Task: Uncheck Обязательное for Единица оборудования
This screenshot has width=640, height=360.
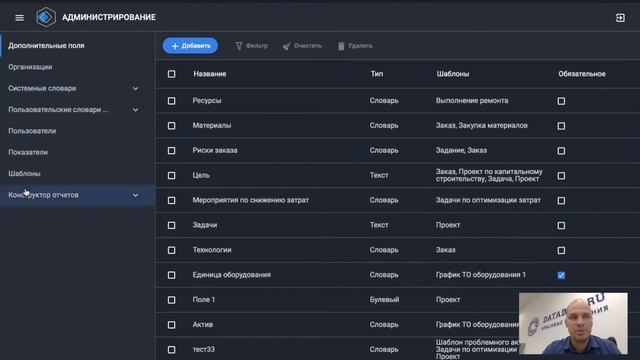Action: coord(561,275)
